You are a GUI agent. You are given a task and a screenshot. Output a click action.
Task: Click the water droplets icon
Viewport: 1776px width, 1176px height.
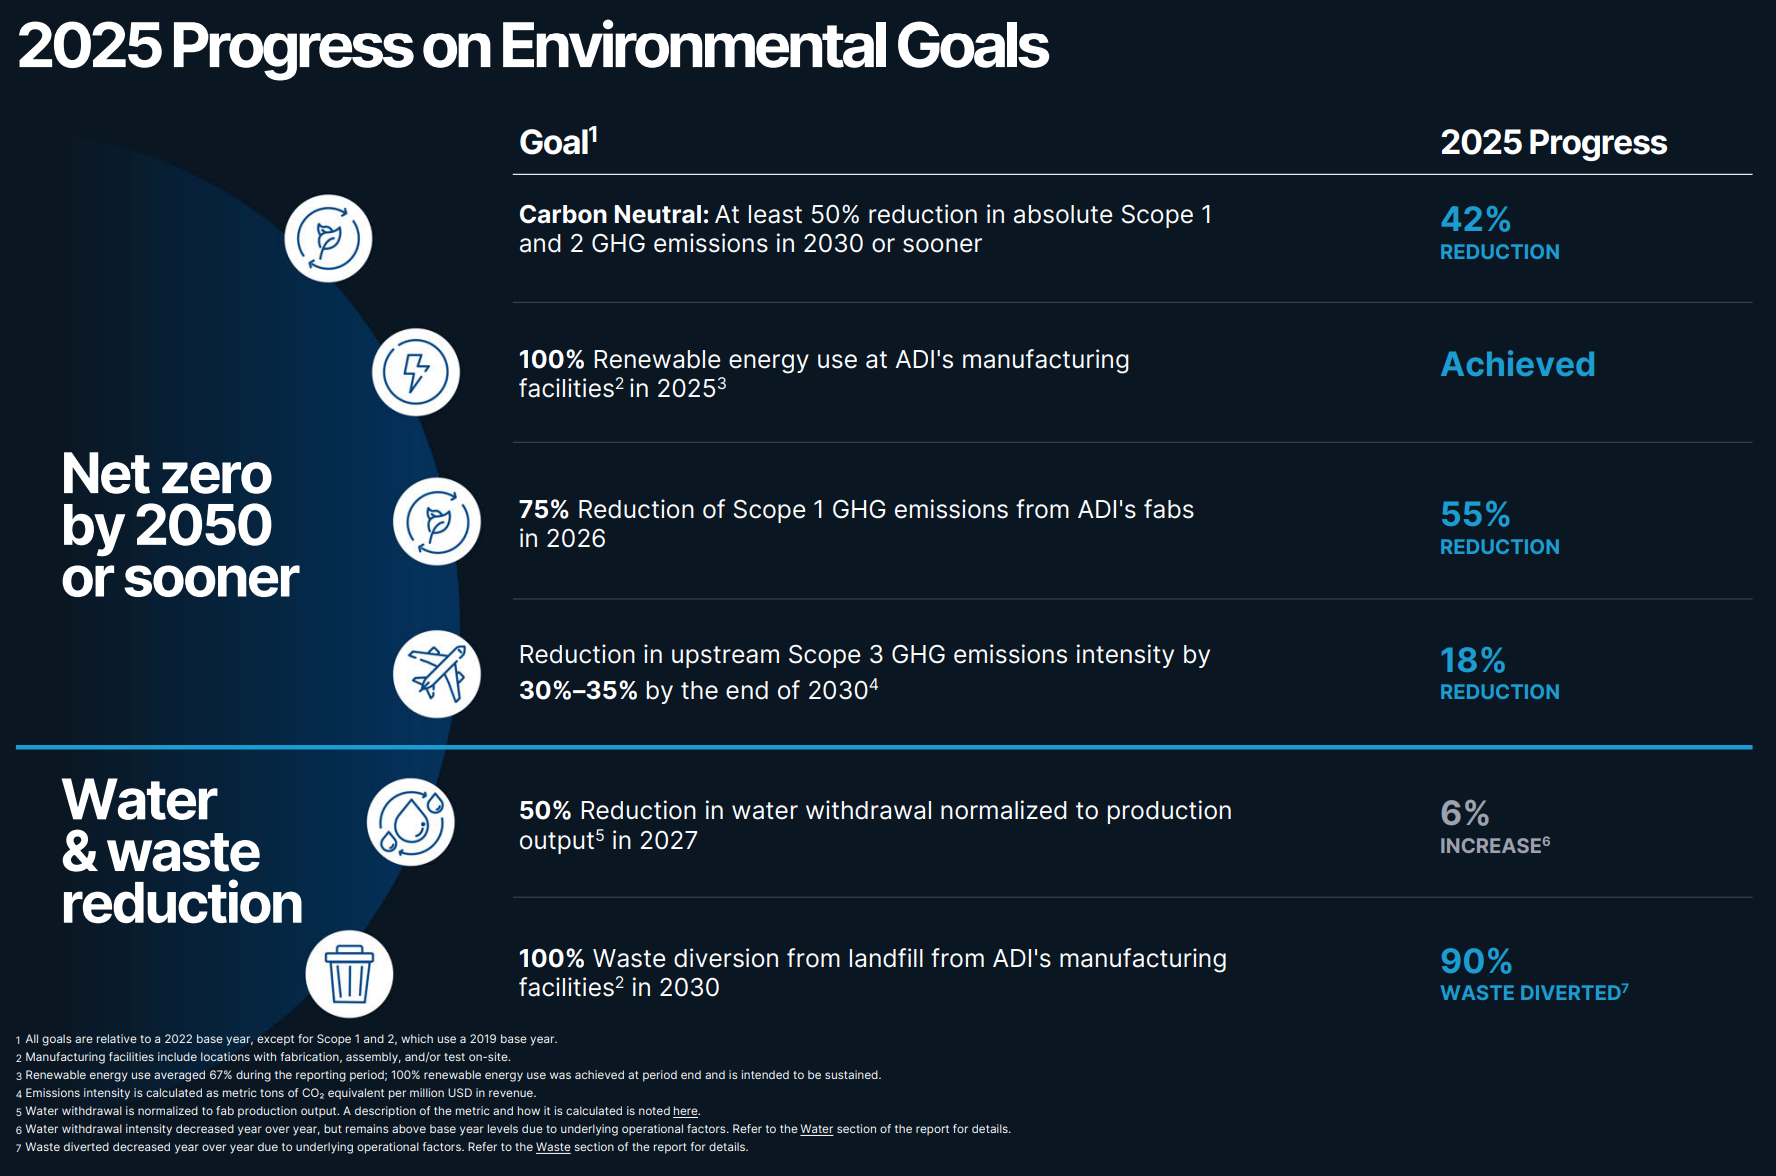click(411, 822)
